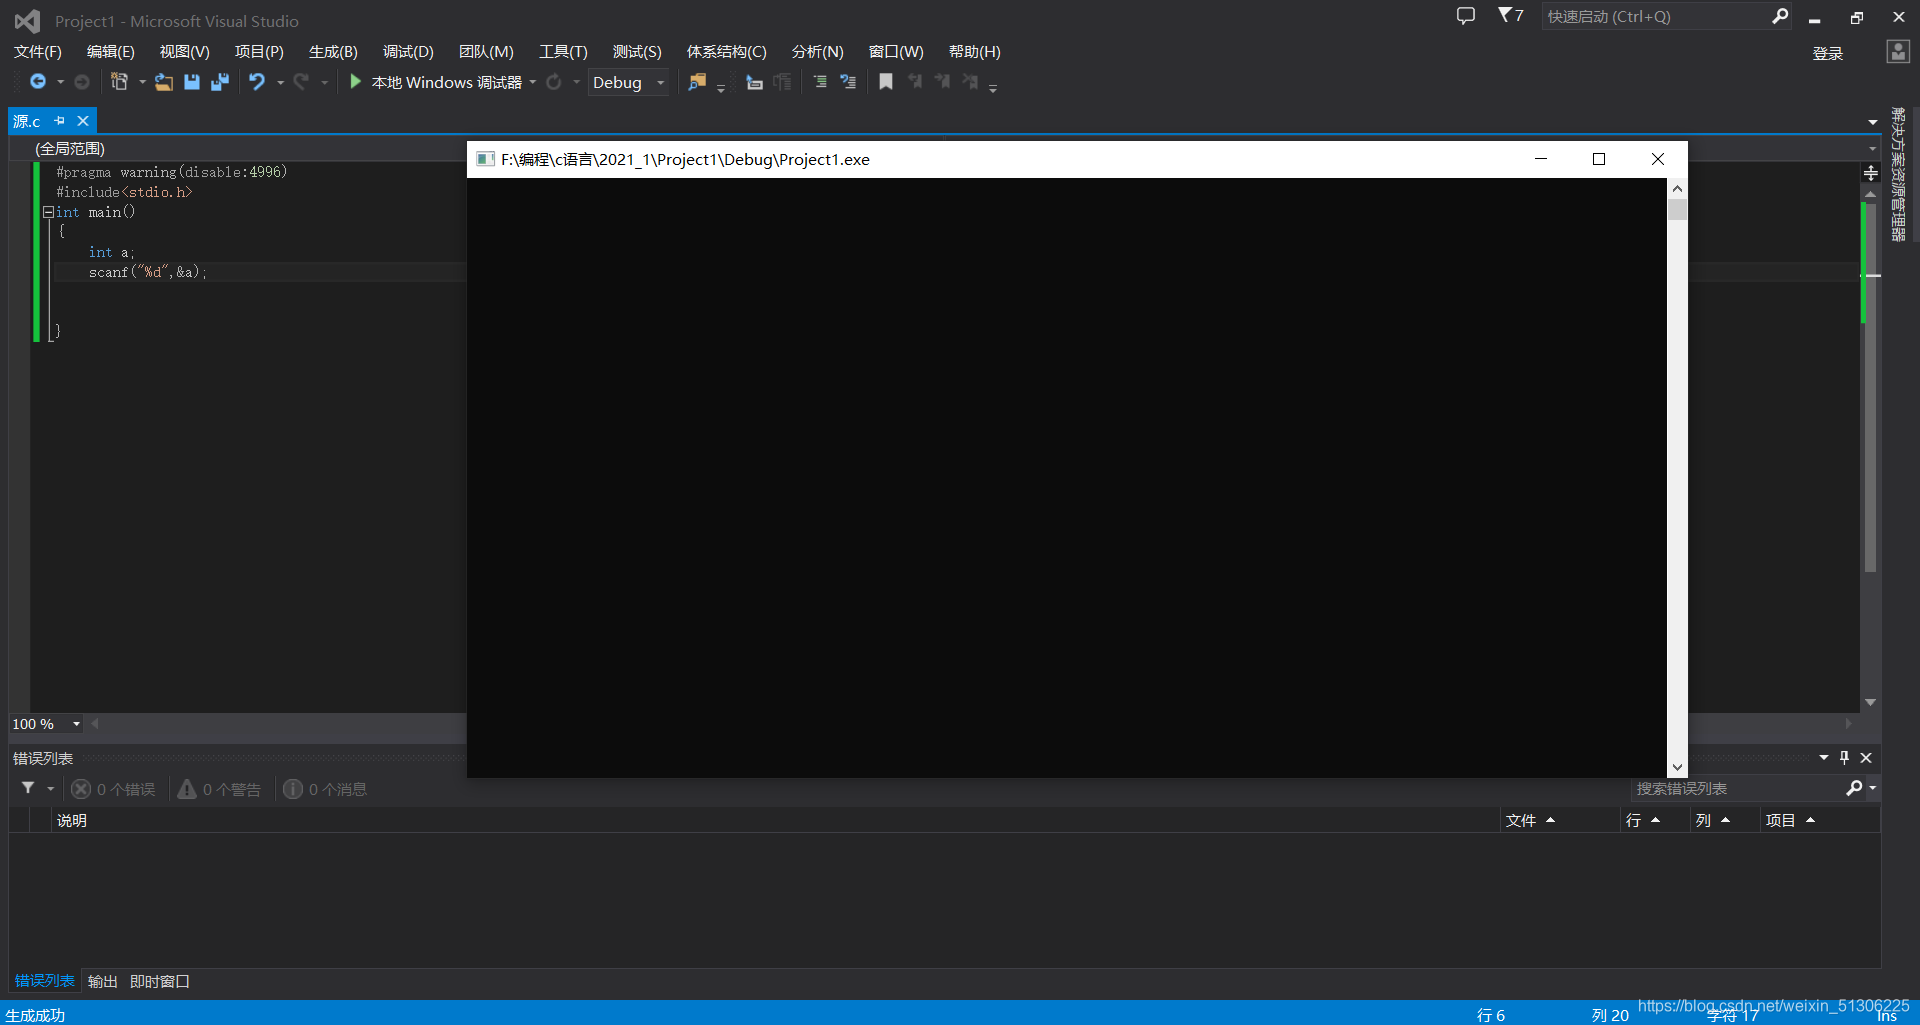Open the Debug configuration dropdown

click(628, 82)
